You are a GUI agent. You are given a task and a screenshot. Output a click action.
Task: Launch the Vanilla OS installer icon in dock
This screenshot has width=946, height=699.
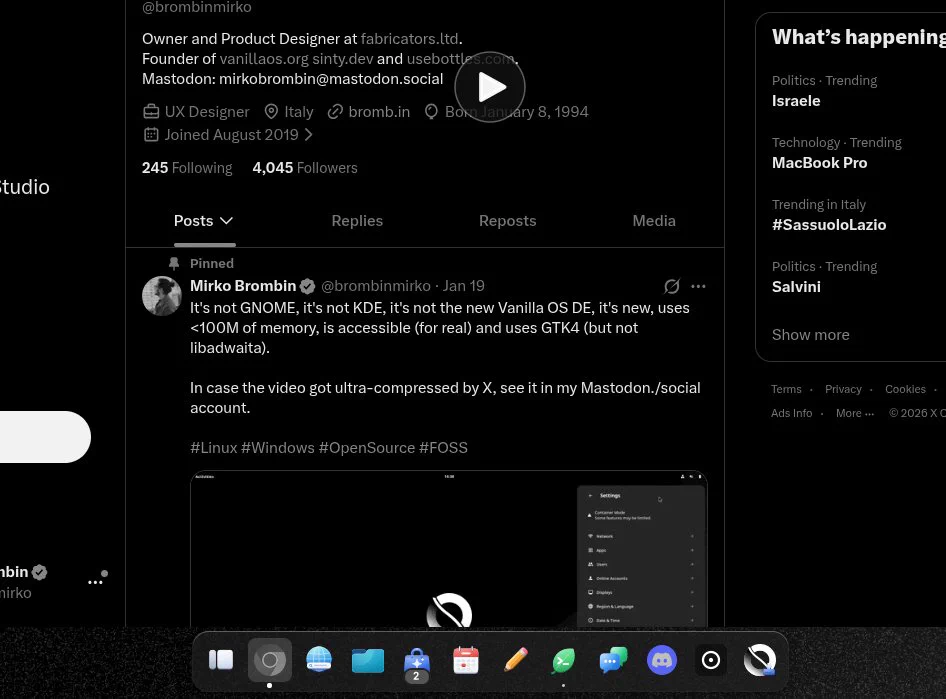tap(760, 660)
